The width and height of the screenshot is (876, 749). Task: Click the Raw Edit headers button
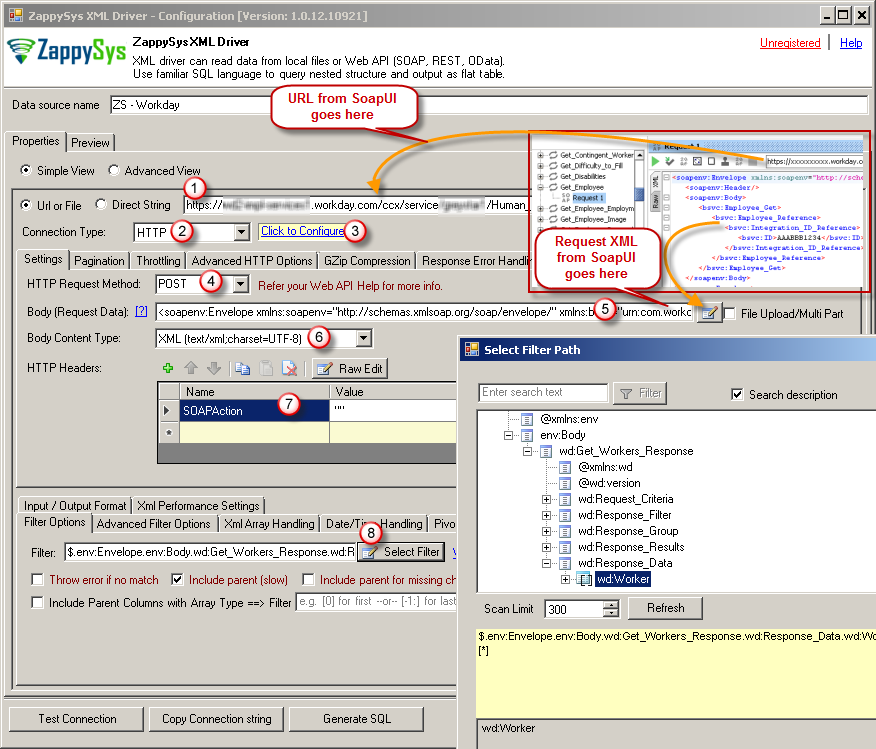click(x=349, y=369)
